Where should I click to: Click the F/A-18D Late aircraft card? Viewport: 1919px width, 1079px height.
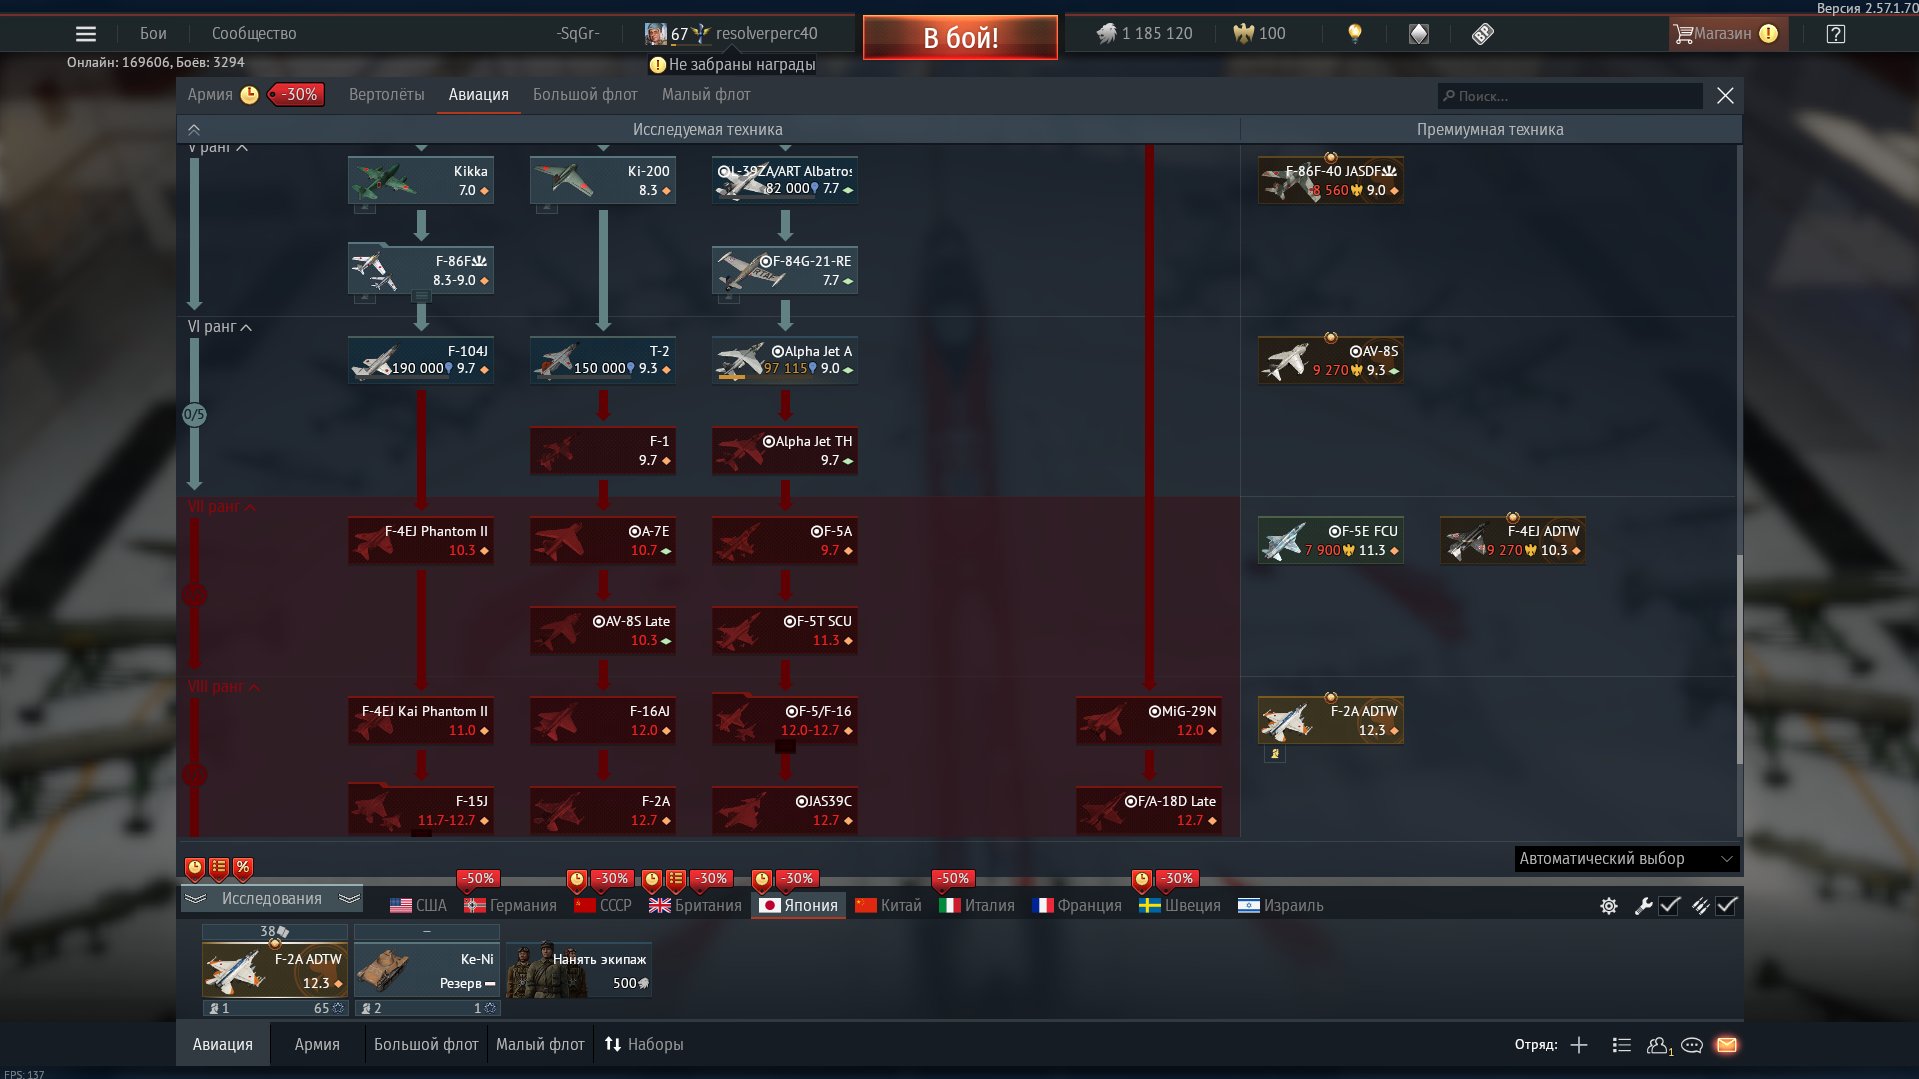1148,811
